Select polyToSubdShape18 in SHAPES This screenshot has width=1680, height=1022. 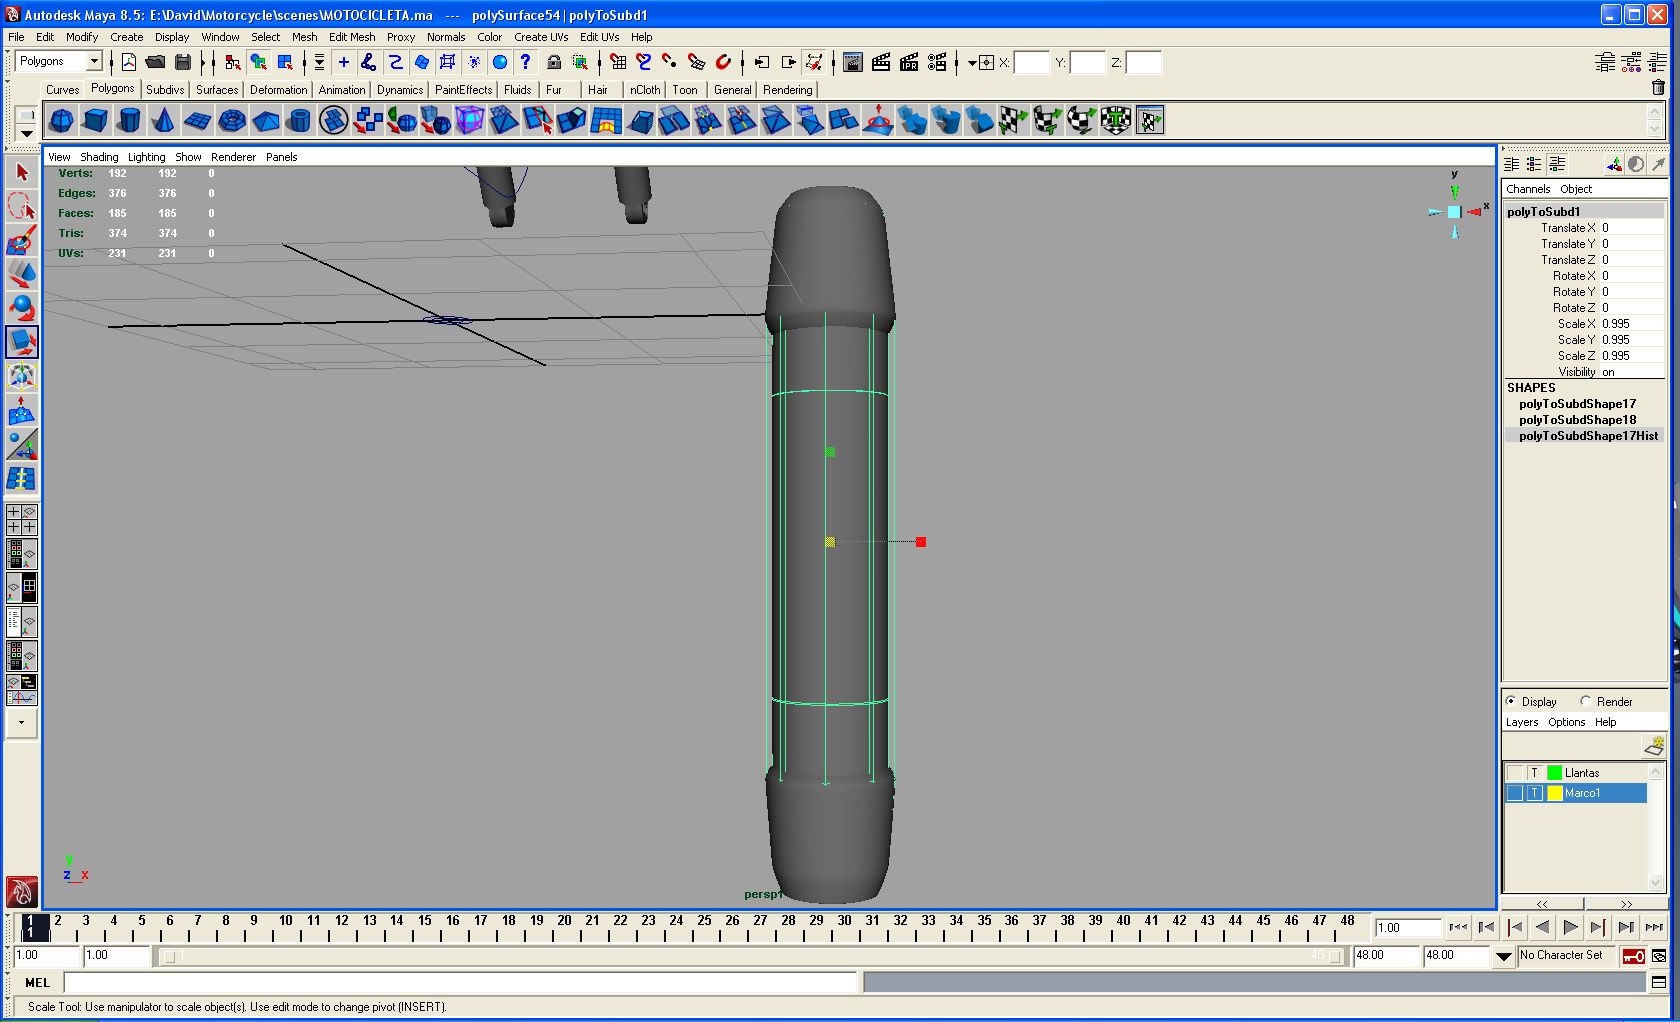pos(1577,420)
